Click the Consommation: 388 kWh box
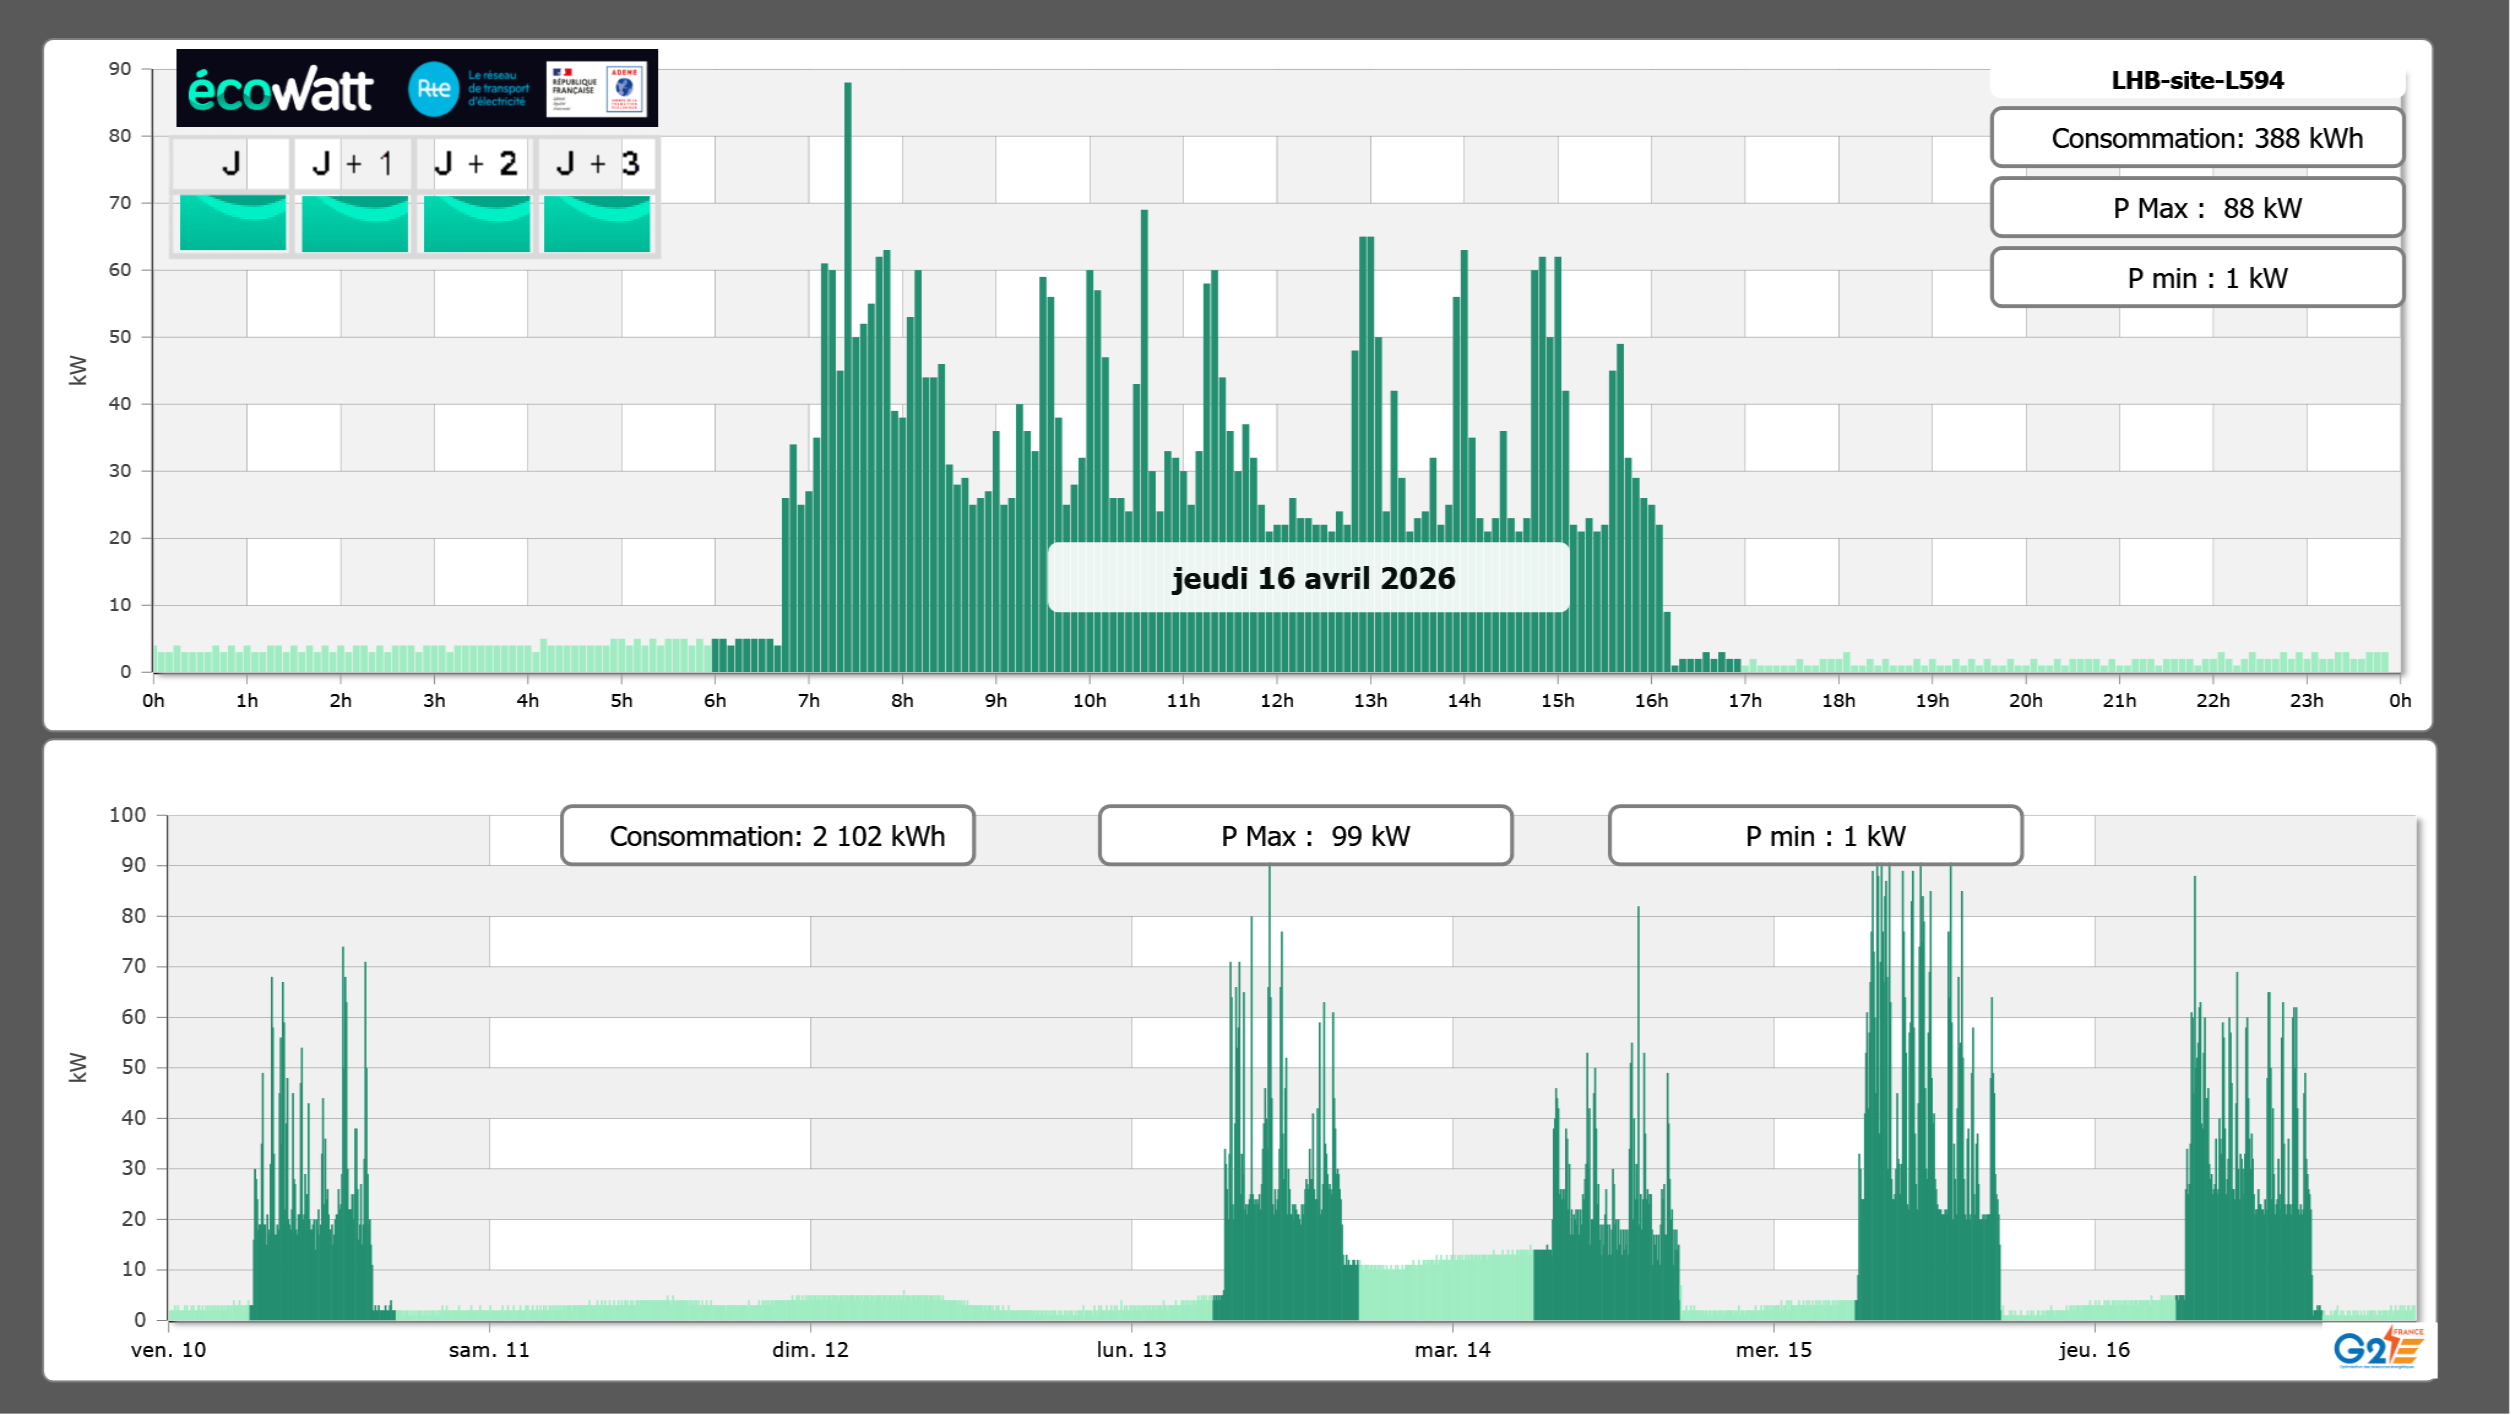The image size is (2511, 1415). [x=2197, y=138]
